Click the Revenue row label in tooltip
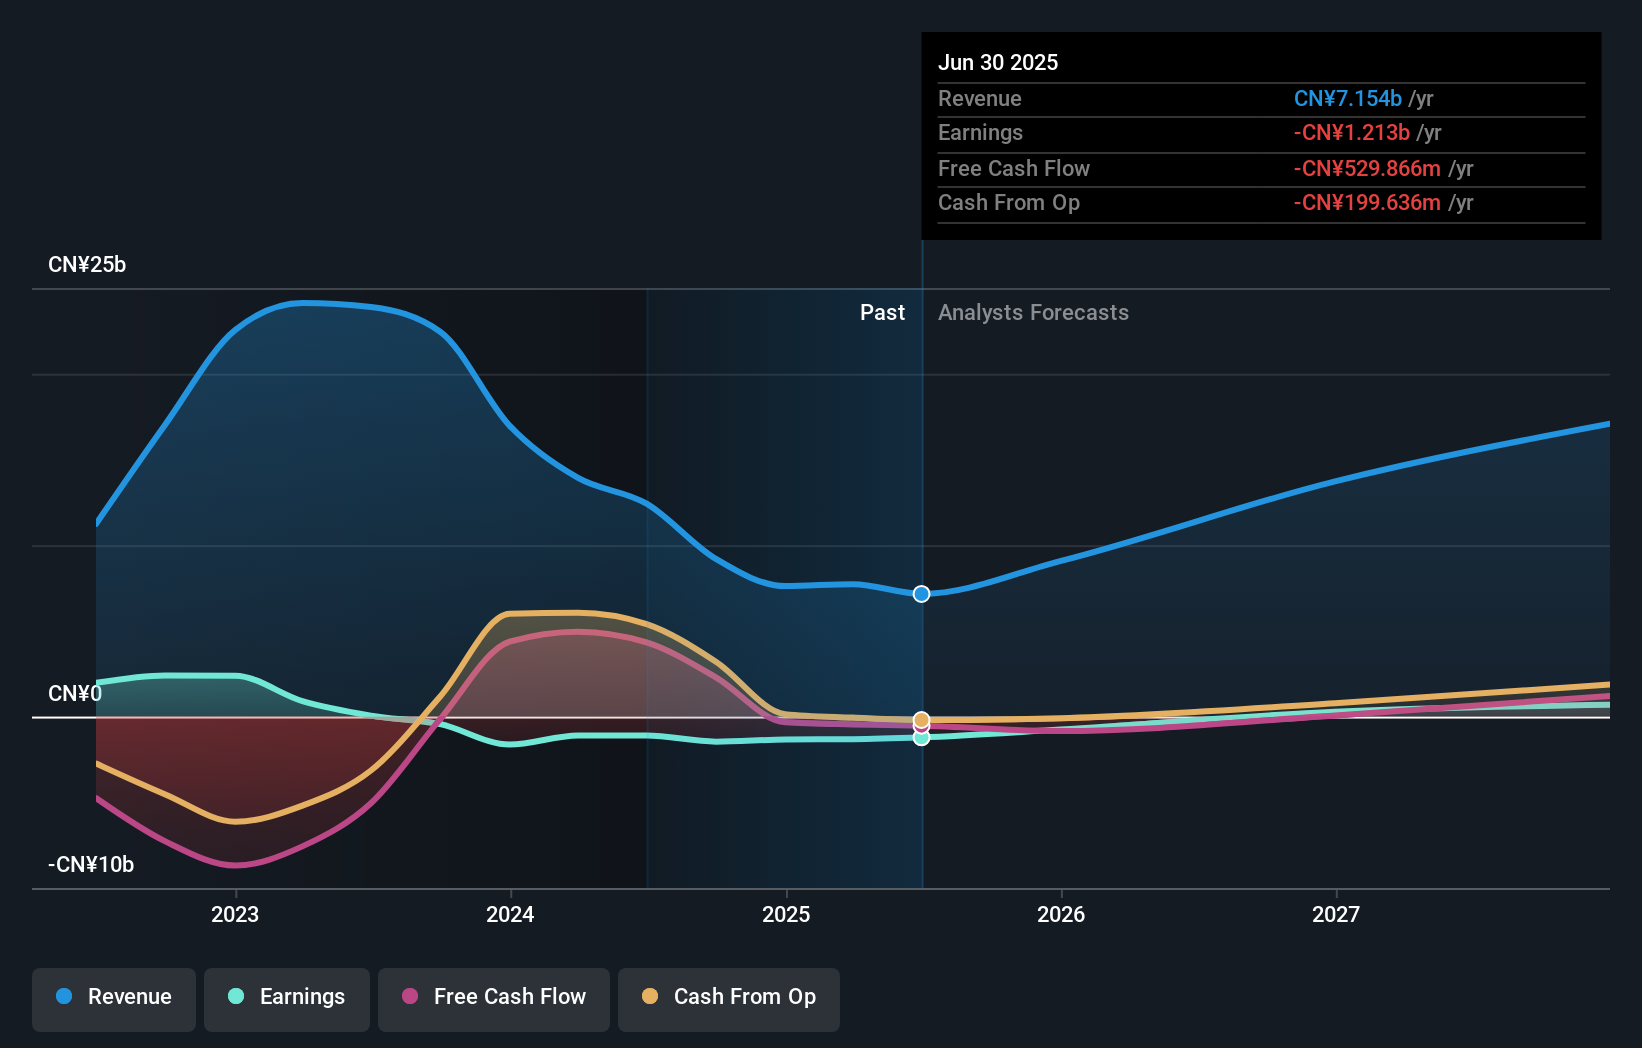The image size is (1642, 1048). (980, 99)
